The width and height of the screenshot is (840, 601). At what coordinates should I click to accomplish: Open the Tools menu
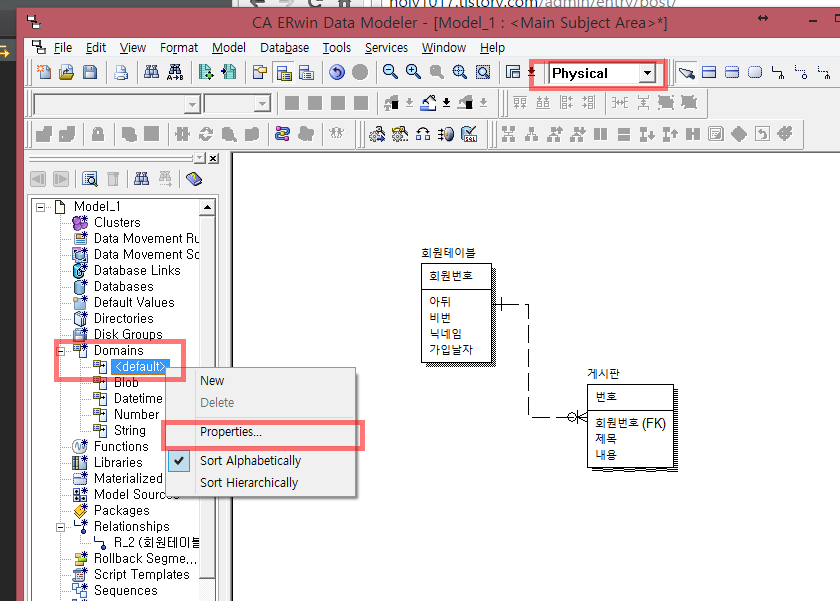pyautogui.click(x=336, y=48)
